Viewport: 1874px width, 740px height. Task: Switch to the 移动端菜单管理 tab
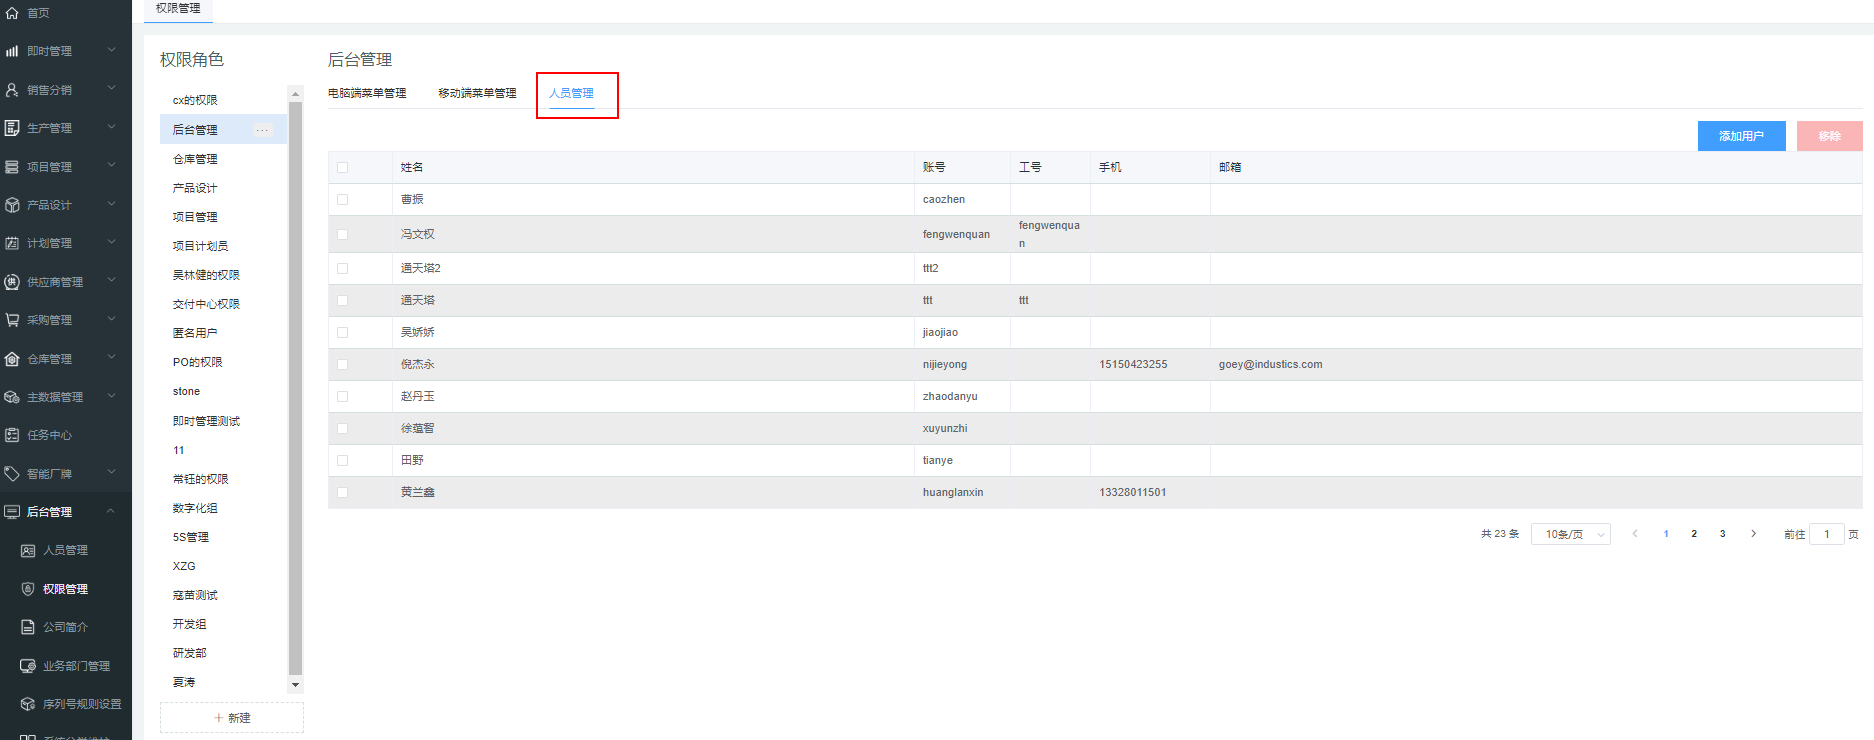[477, 93]
